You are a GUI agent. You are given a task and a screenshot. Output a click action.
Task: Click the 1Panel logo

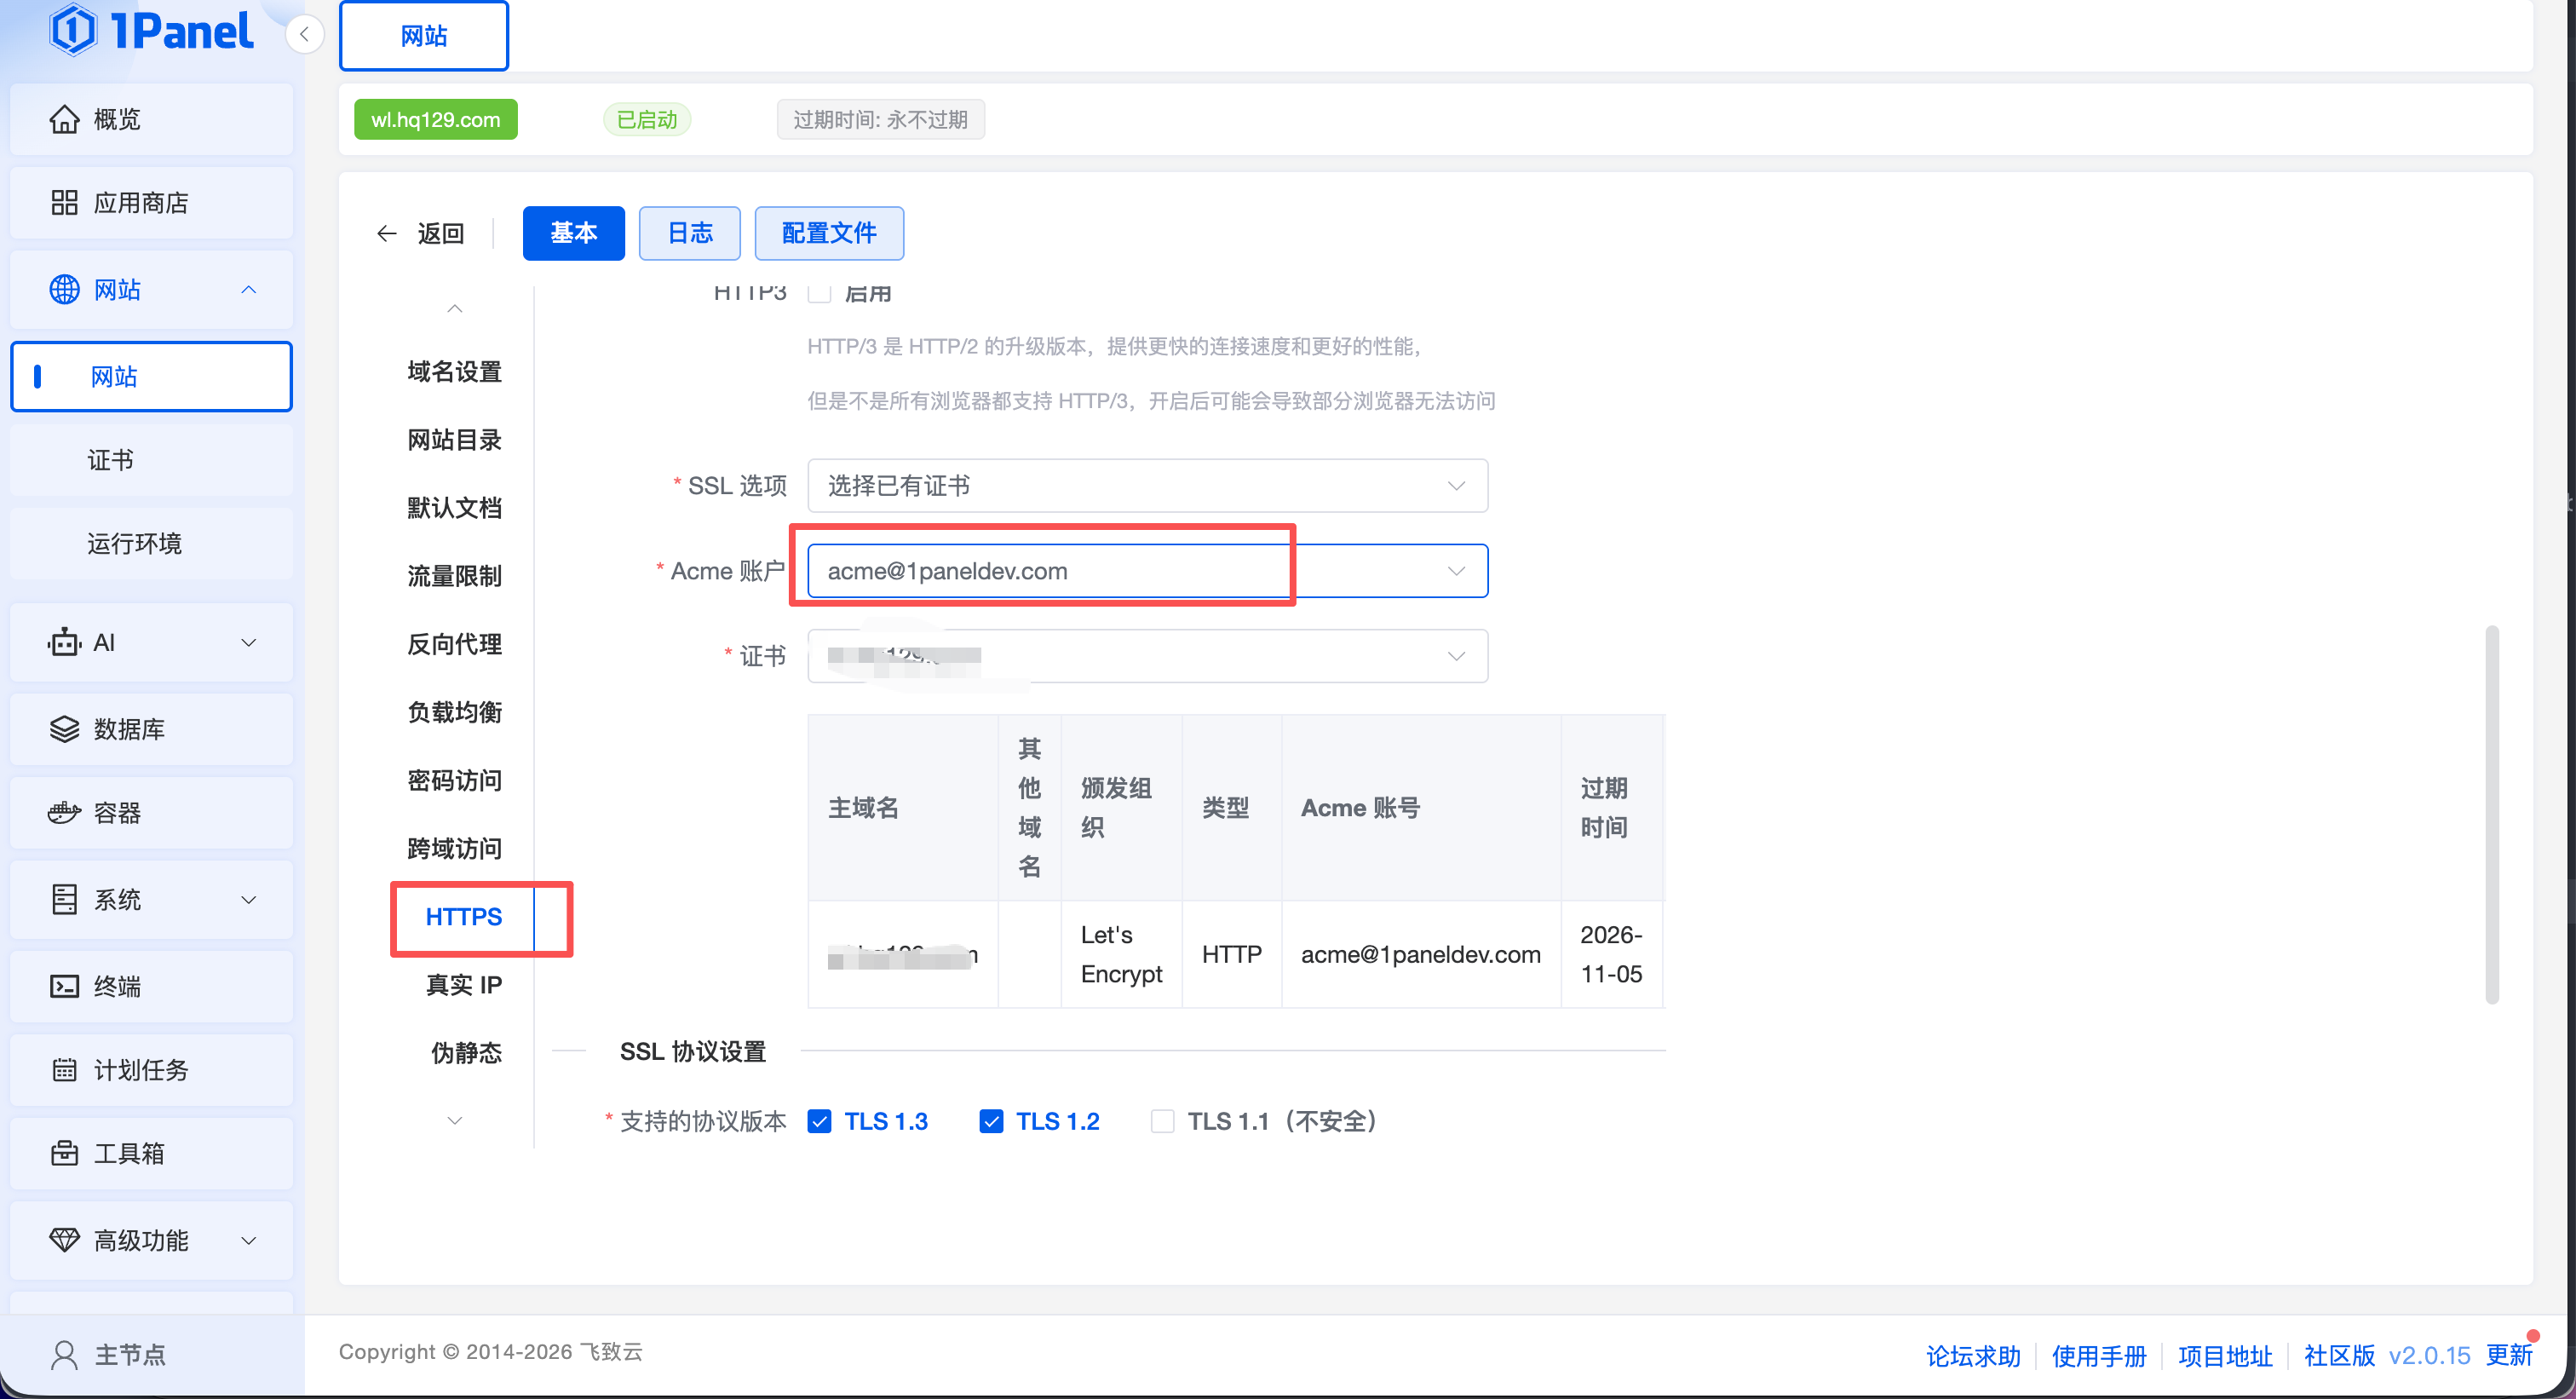click(x=151, y=30)
